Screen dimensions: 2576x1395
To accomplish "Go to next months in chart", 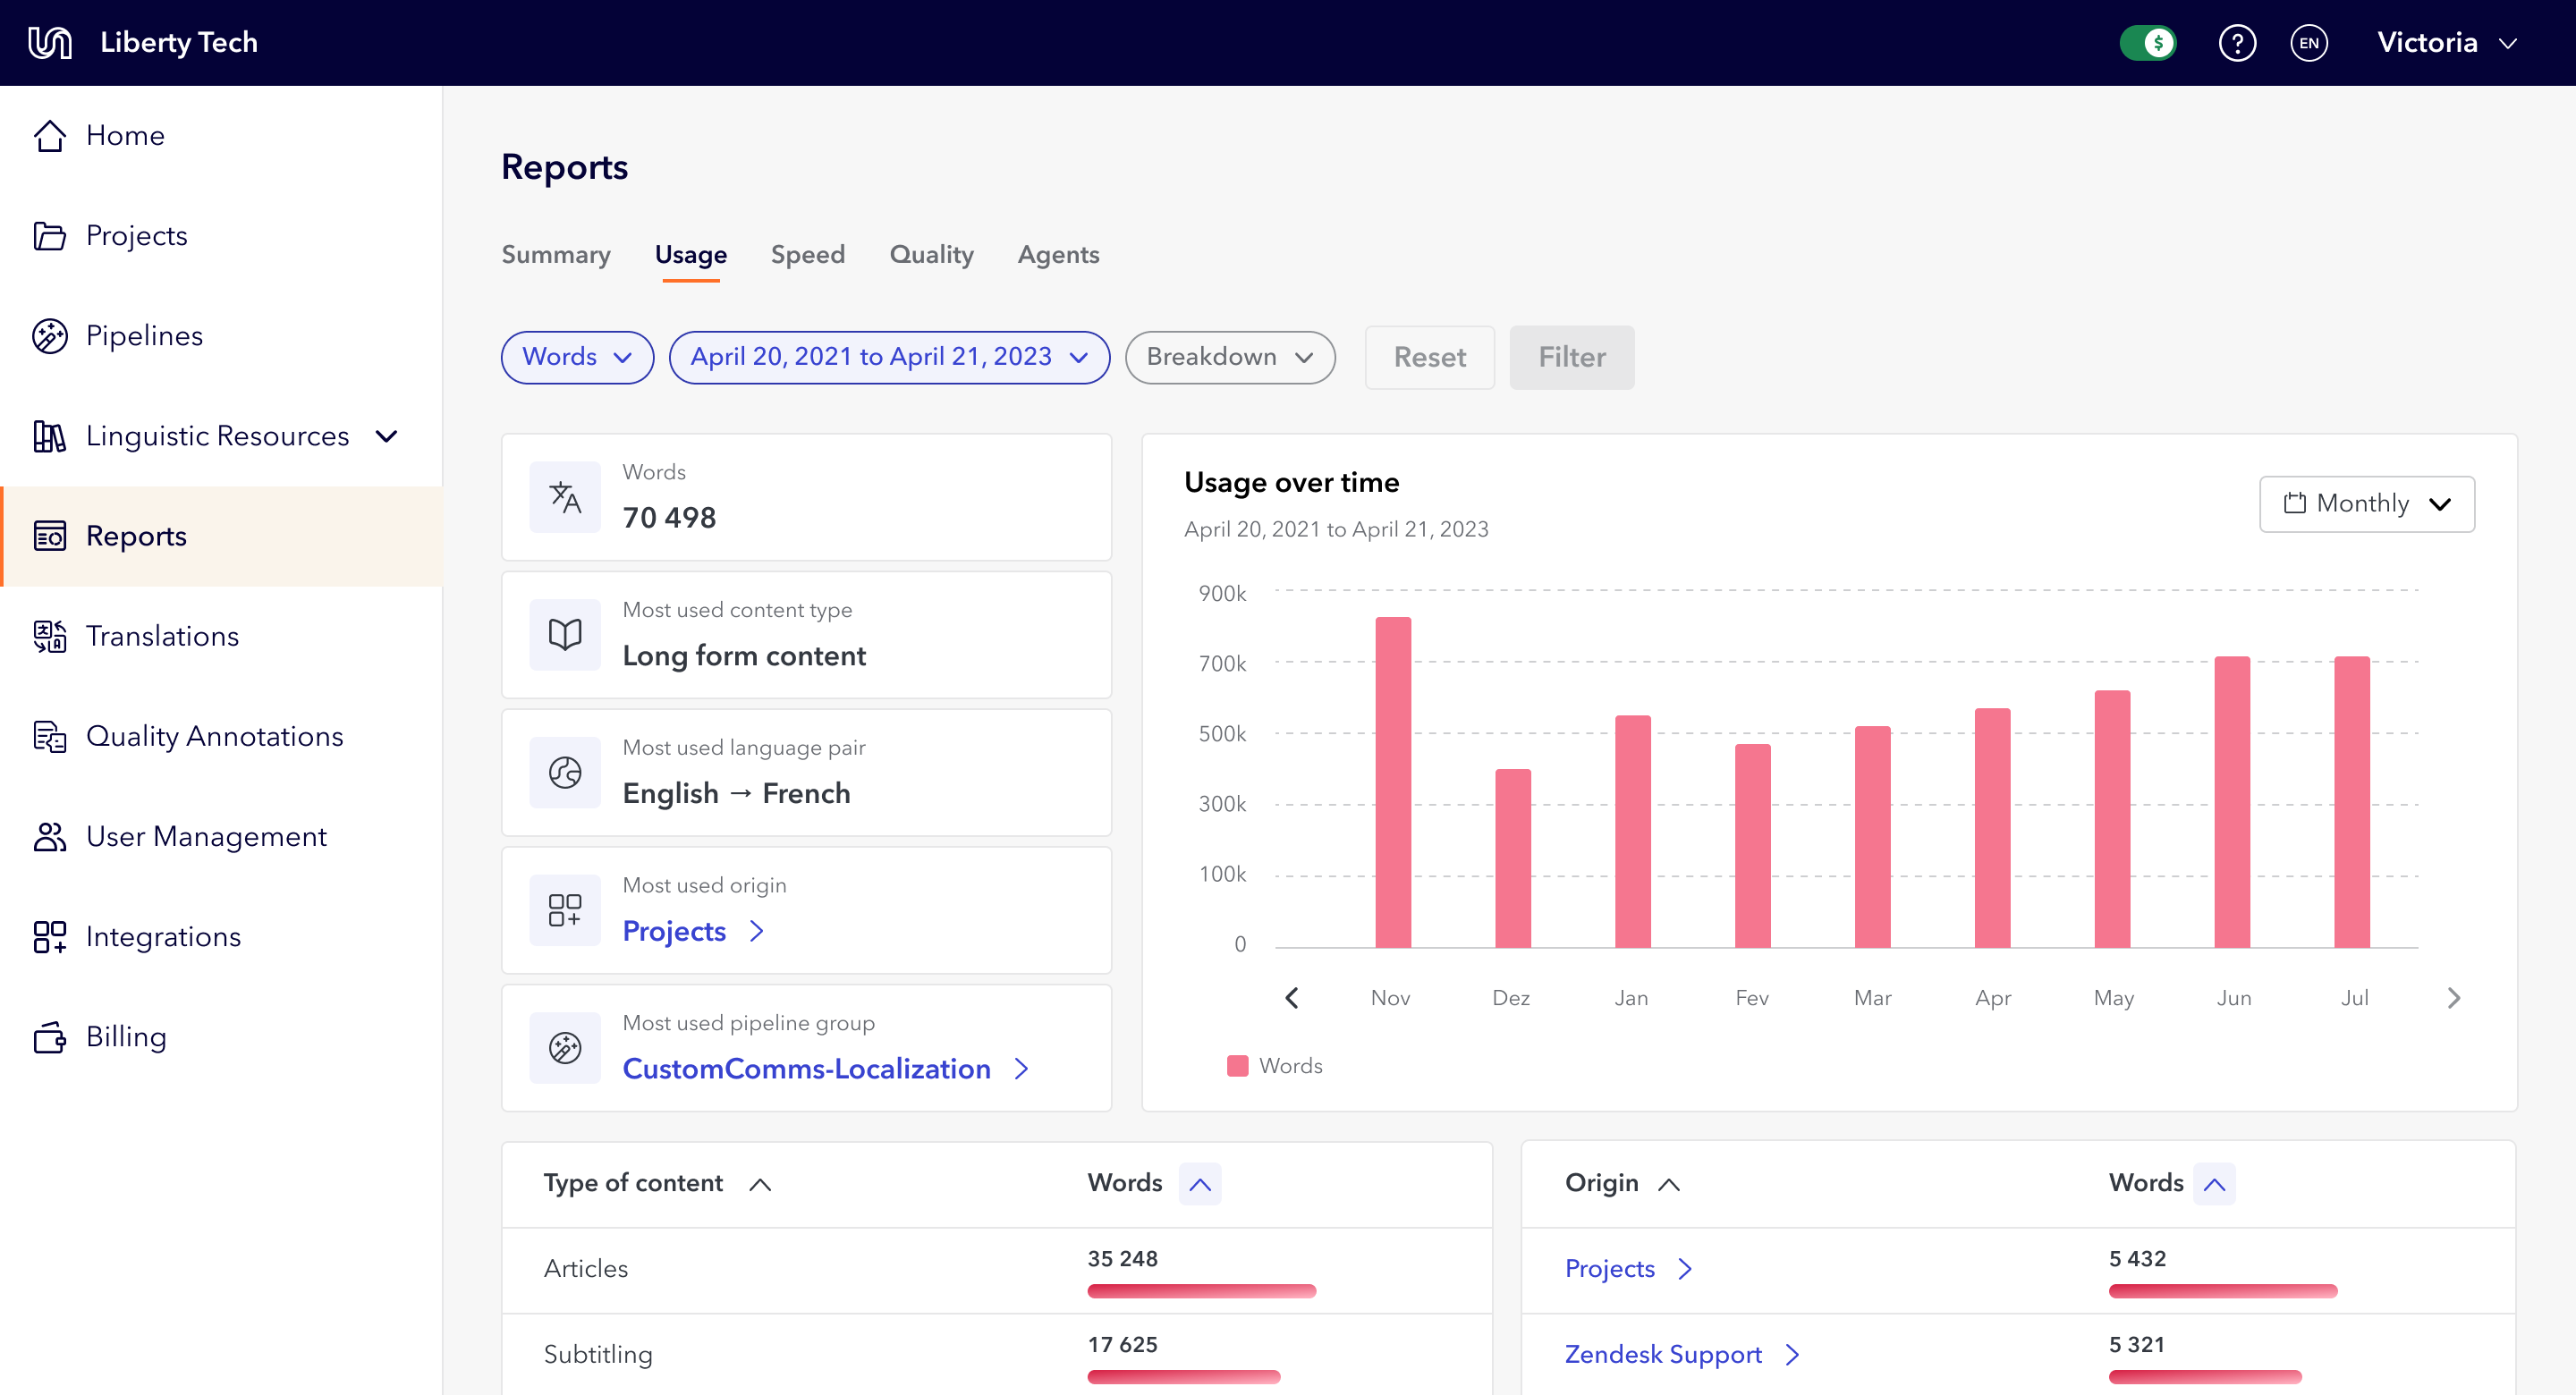I will click(2454, 997).
